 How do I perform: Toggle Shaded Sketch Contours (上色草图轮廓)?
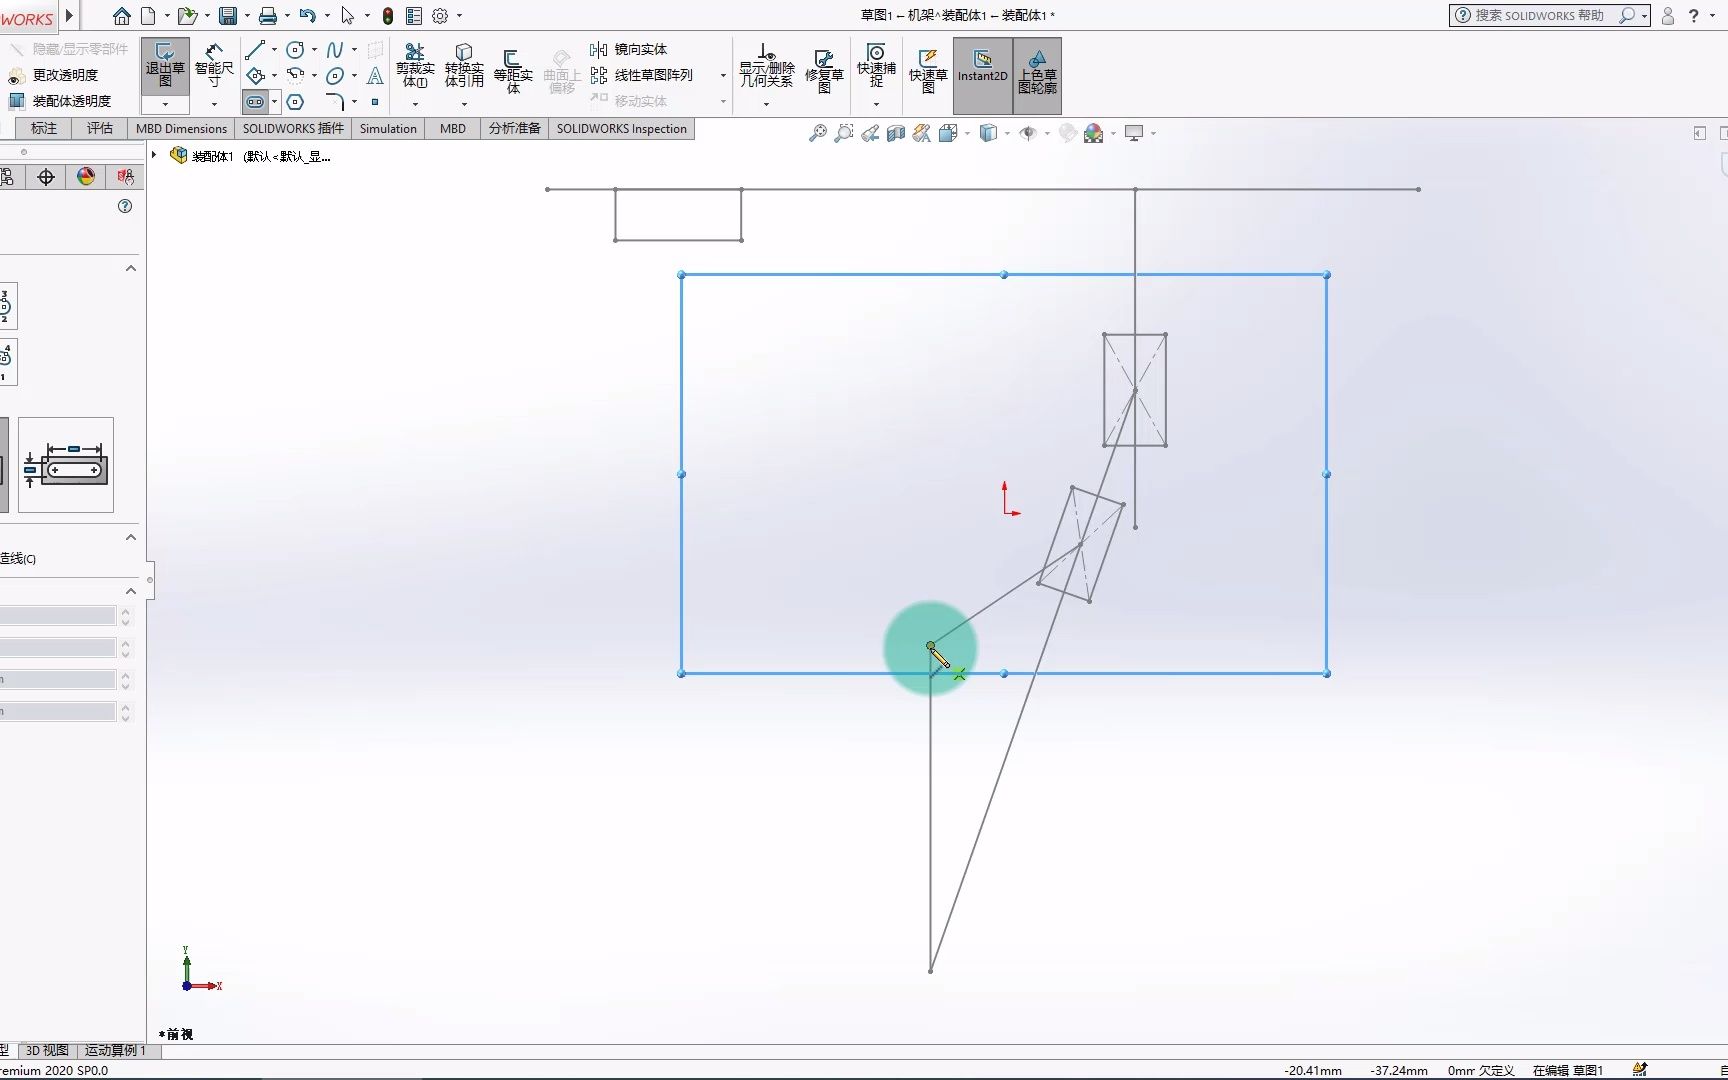(x=1037, y=76)
